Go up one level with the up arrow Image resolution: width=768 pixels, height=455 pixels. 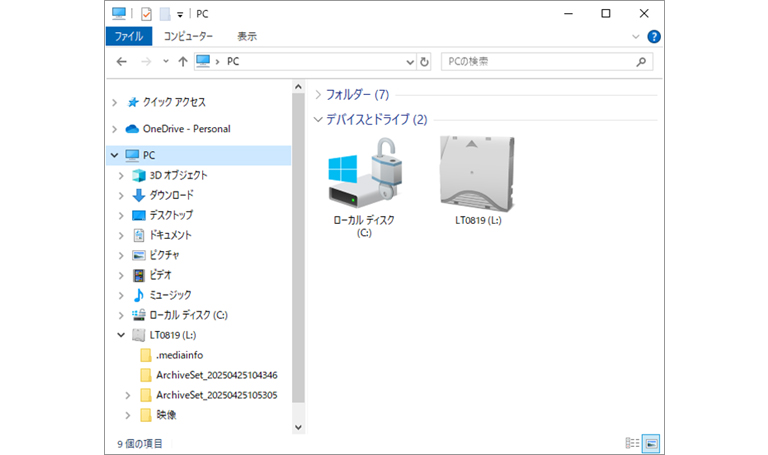[x=183, y=62]
